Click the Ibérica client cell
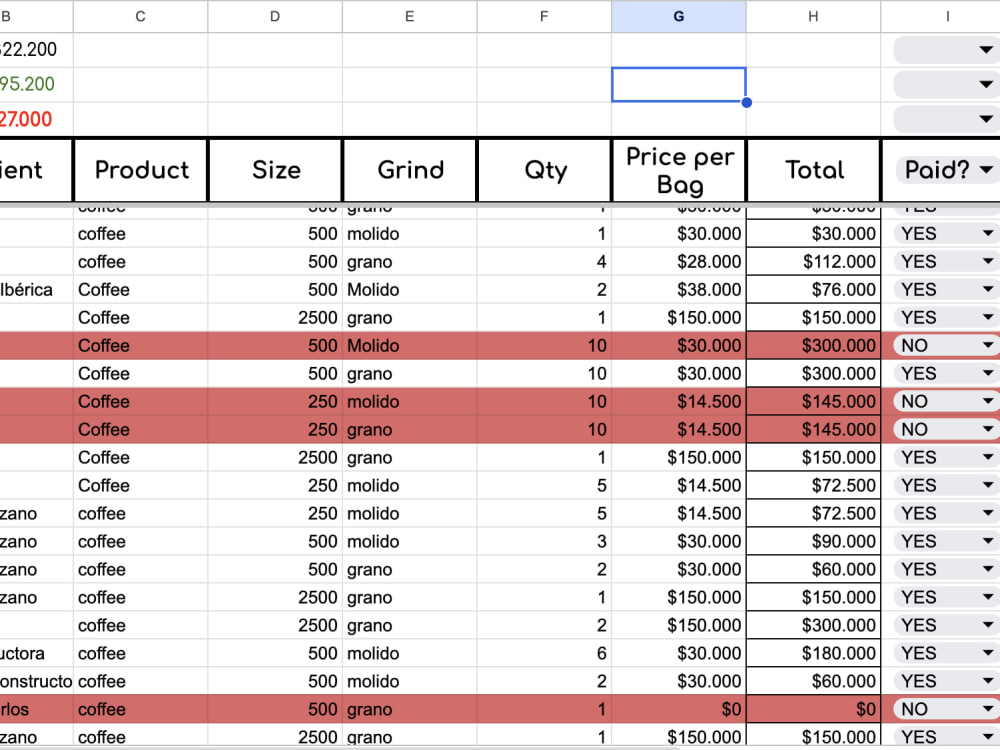The image size is (1000, 750). pos(36,290)
